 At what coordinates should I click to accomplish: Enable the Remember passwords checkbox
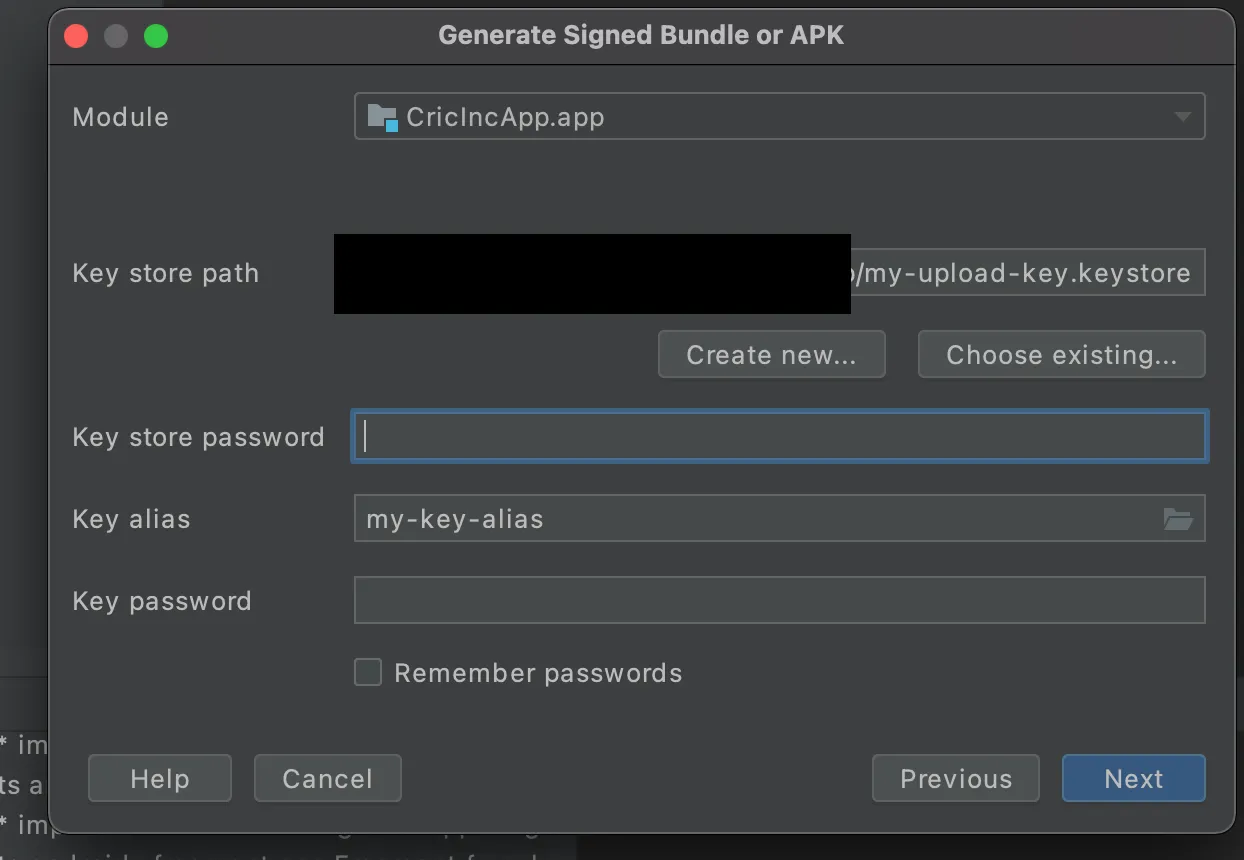point(368,672)
